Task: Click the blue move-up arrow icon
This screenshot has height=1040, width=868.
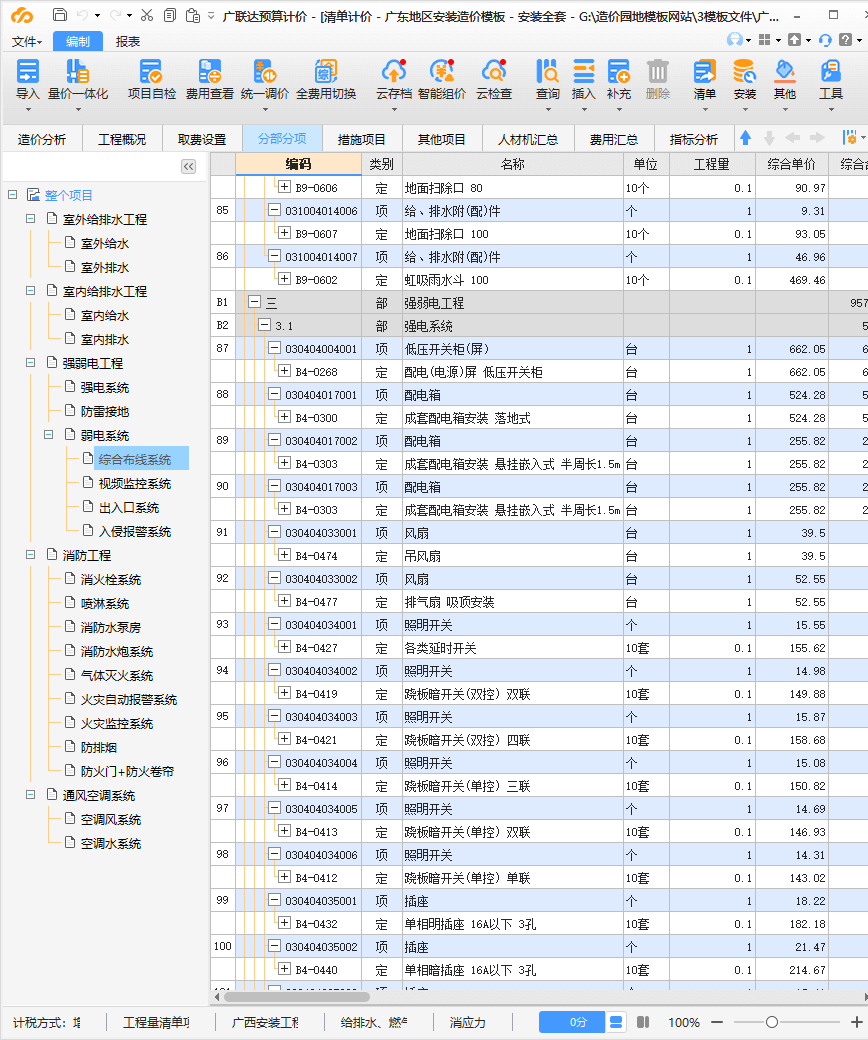Action: pyautogui.click(x=745, y=138)
